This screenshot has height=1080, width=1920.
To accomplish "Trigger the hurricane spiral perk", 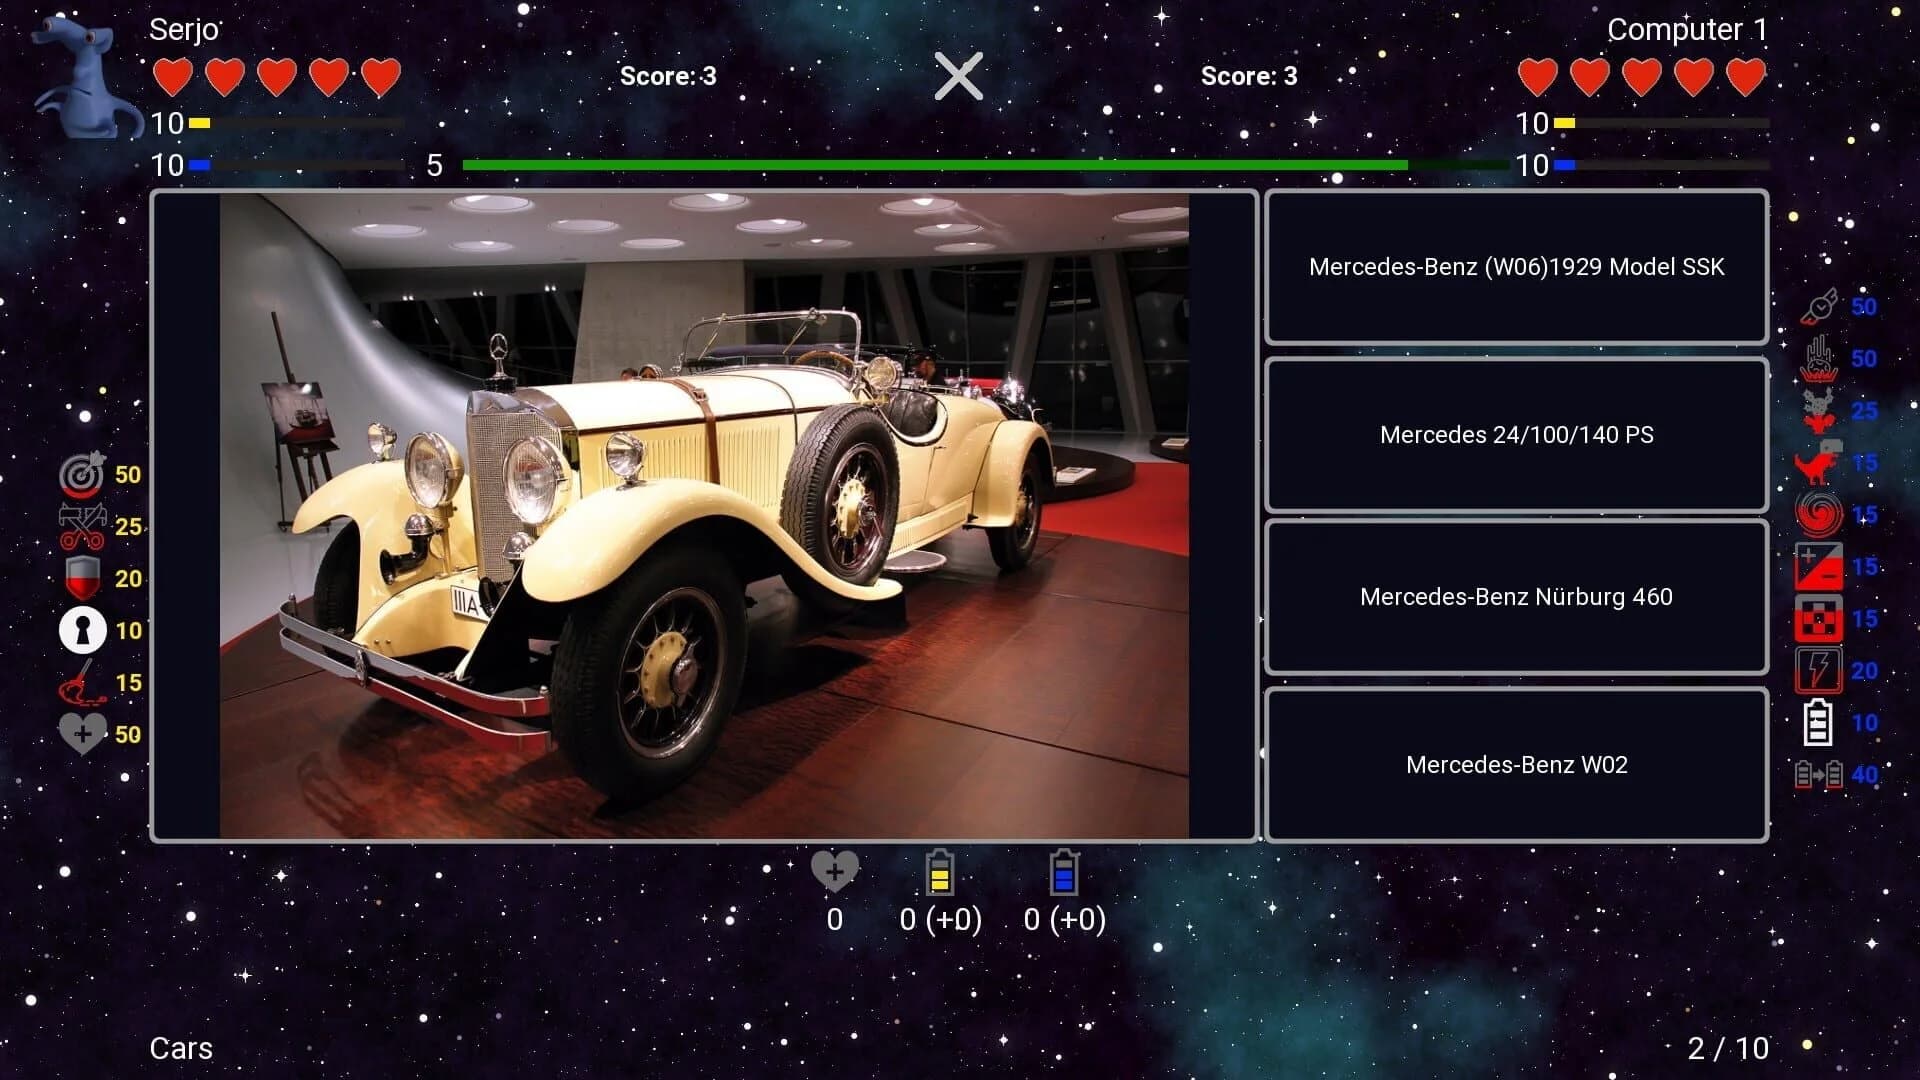I will click(x=1822, y=514).
